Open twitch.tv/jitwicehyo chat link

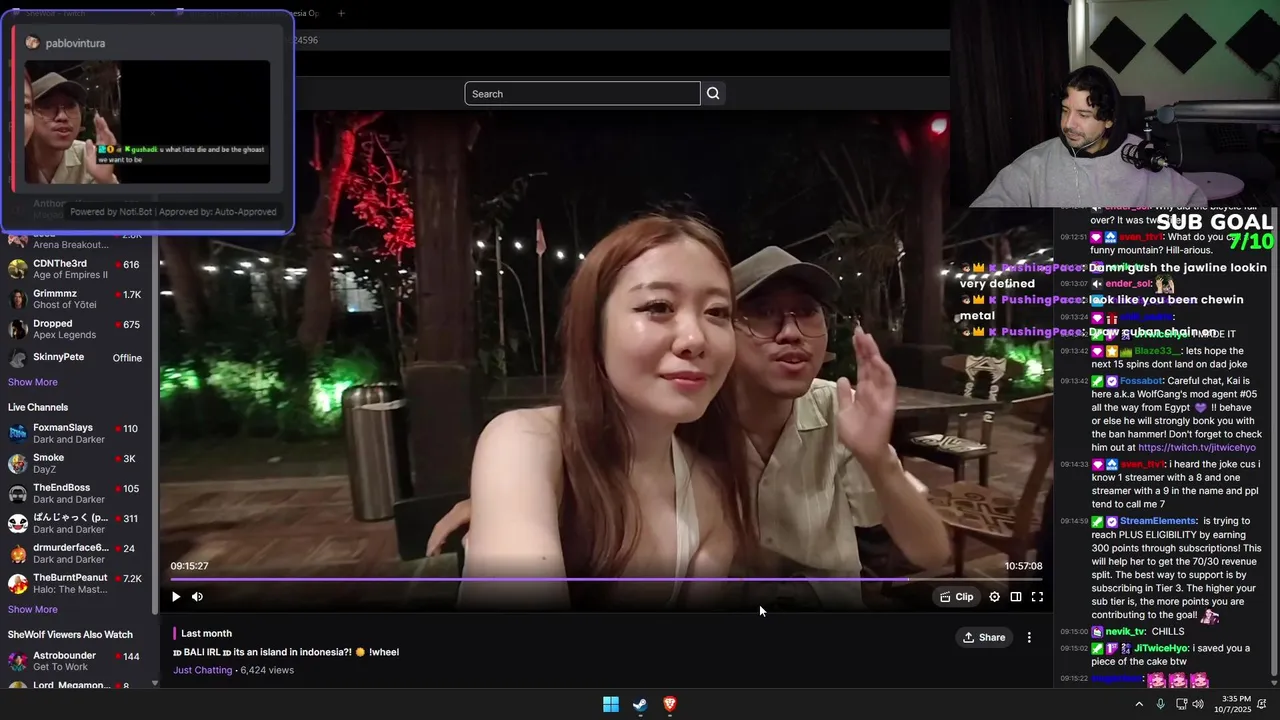[x=1197, y=448]
